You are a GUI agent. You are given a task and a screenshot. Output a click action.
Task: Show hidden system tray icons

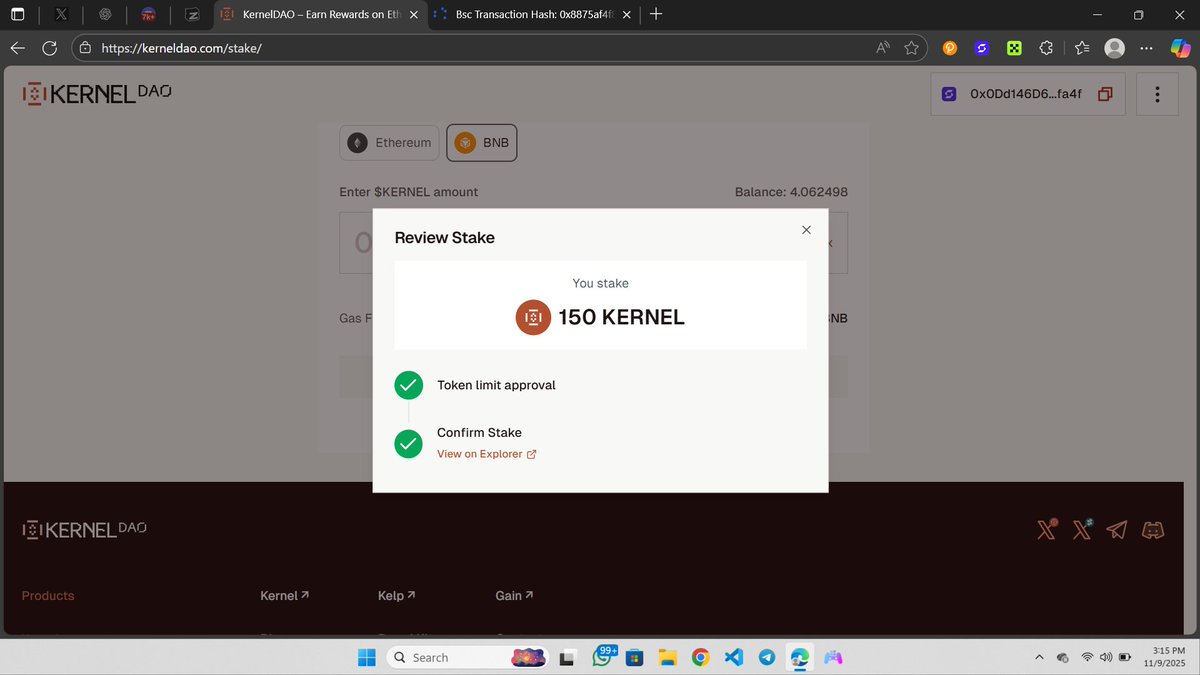click(1038, 657)
